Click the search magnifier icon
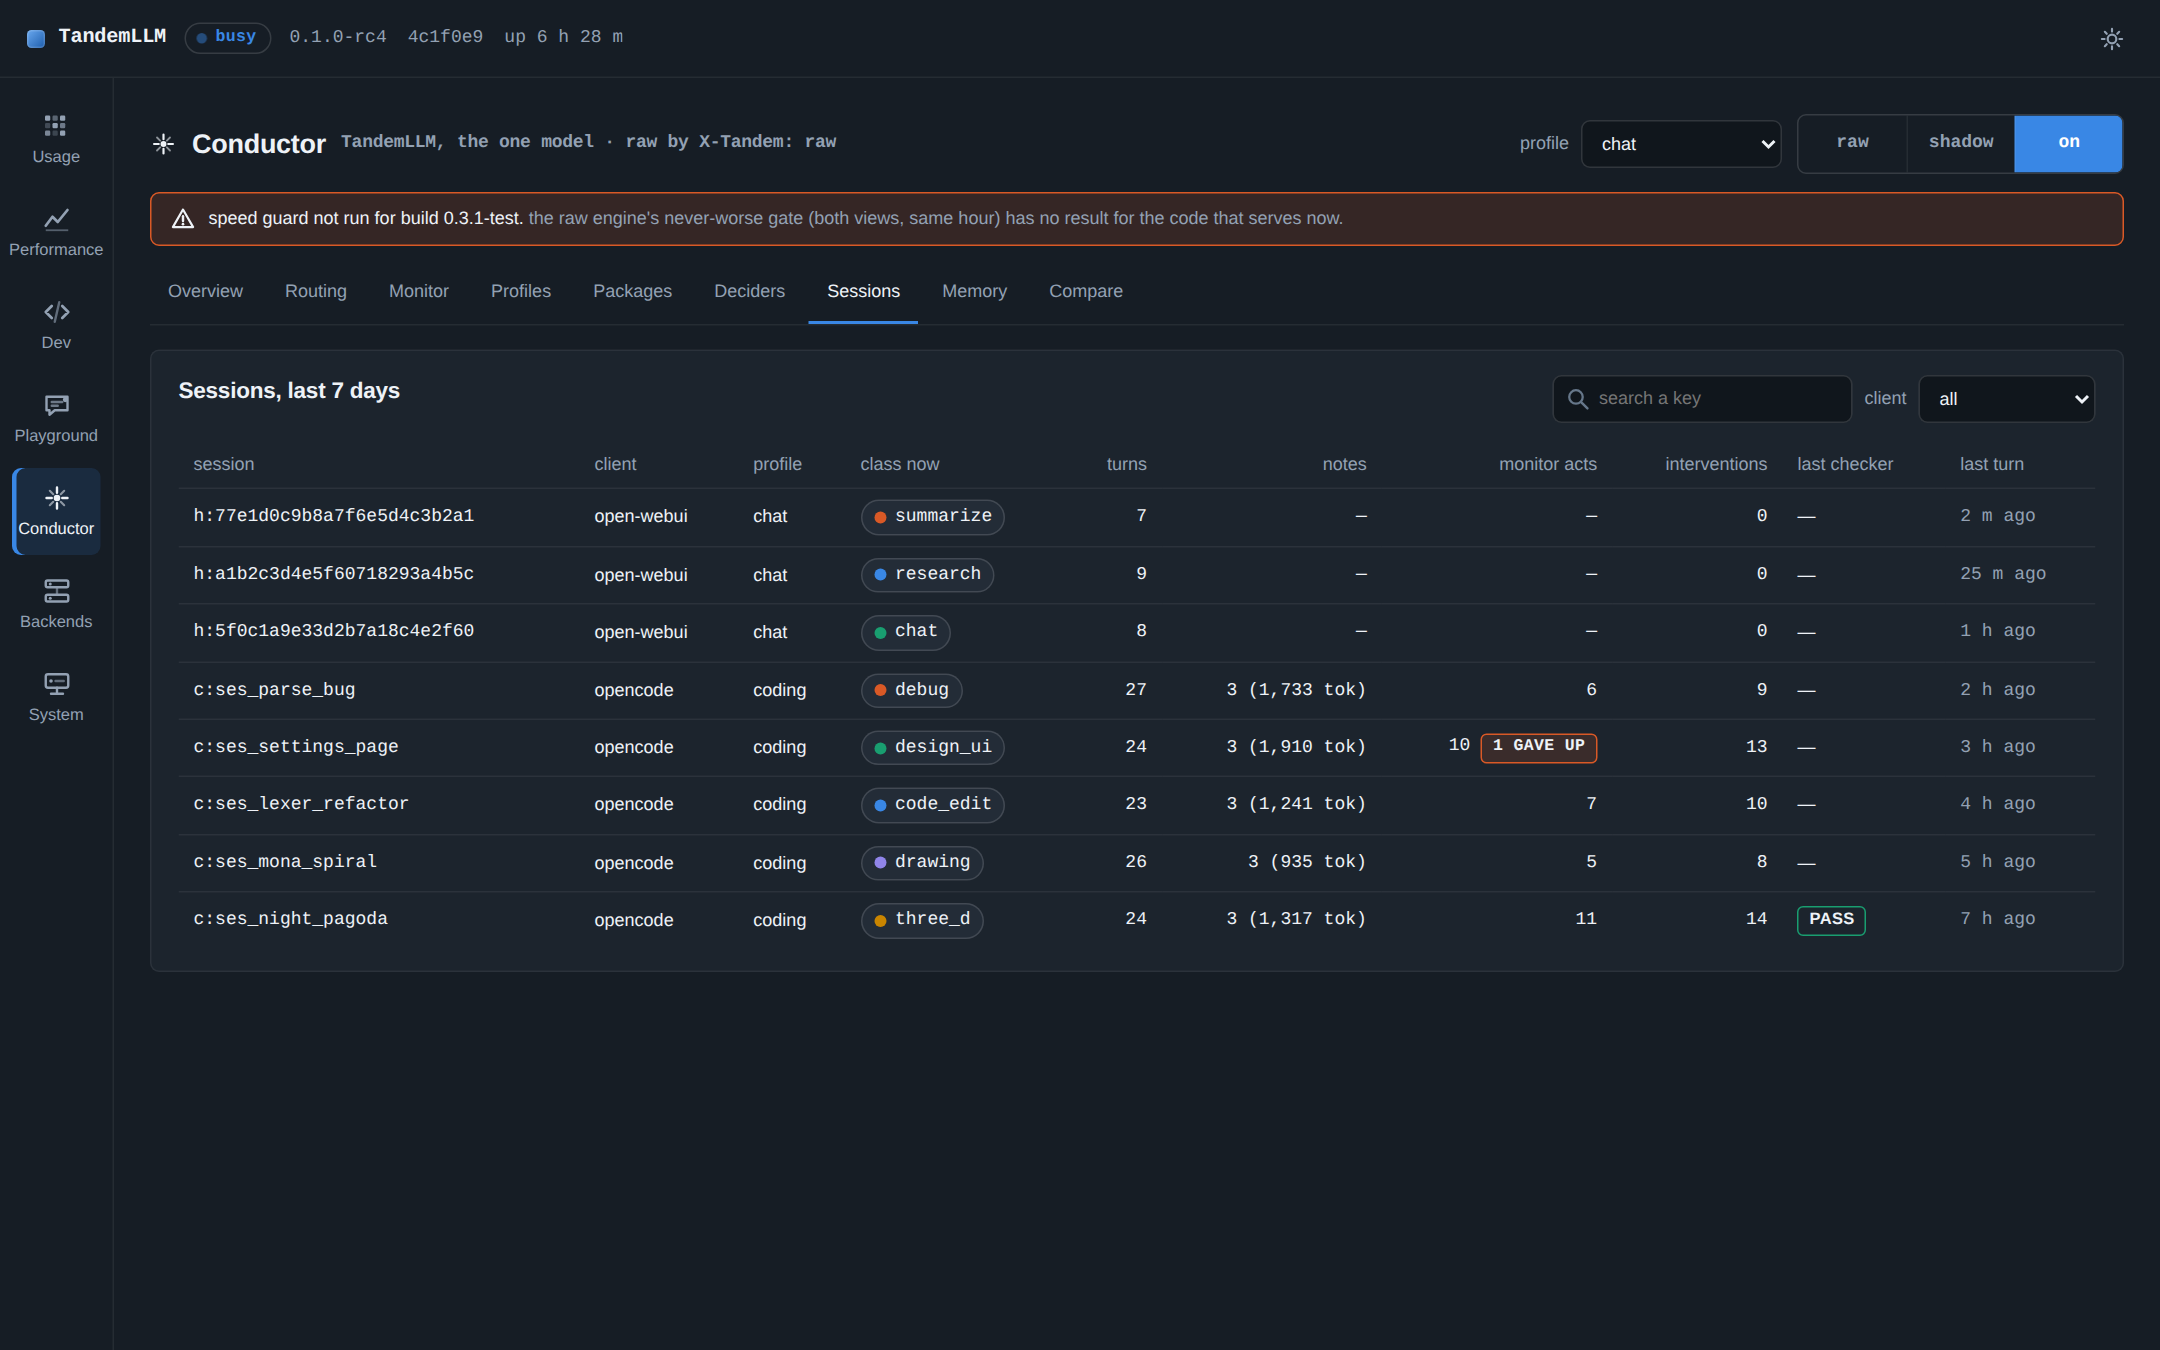2160x1350 pixels. 1578,399
